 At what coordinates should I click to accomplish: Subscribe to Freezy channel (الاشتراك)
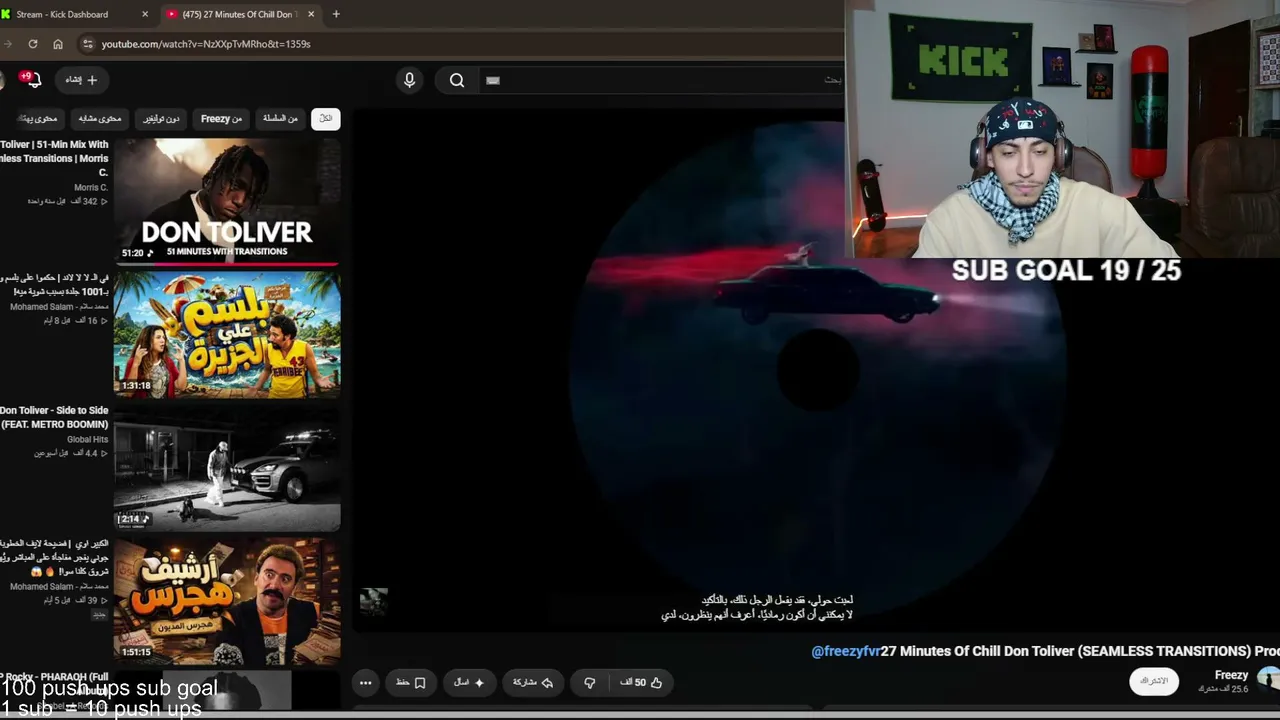pyautogui.click(x=1153, y=681)
